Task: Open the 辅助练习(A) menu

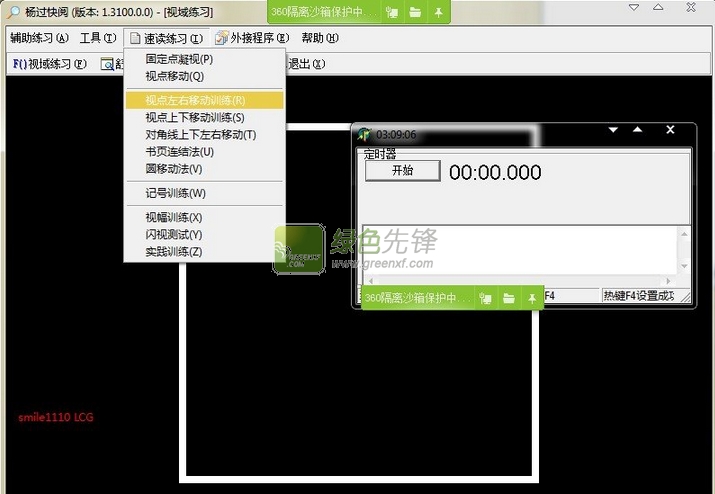Action: click(x=40, y=38)
